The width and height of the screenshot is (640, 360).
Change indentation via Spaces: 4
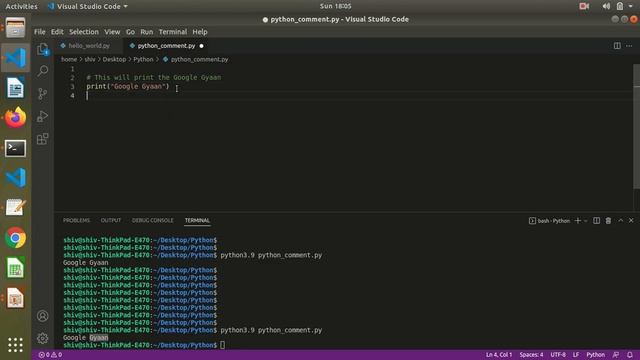click(x=531, y=355)
